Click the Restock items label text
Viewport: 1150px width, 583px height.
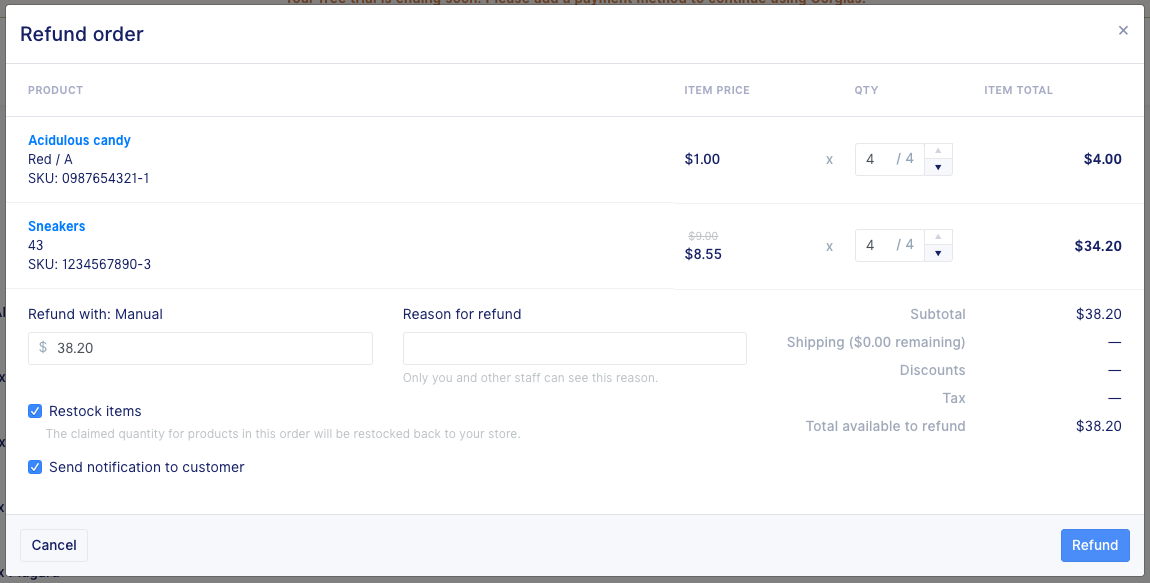(x=95, y=411)
